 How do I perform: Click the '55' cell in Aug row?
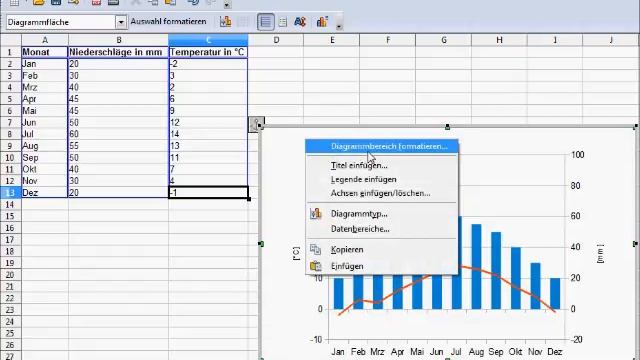click(118, 146)
